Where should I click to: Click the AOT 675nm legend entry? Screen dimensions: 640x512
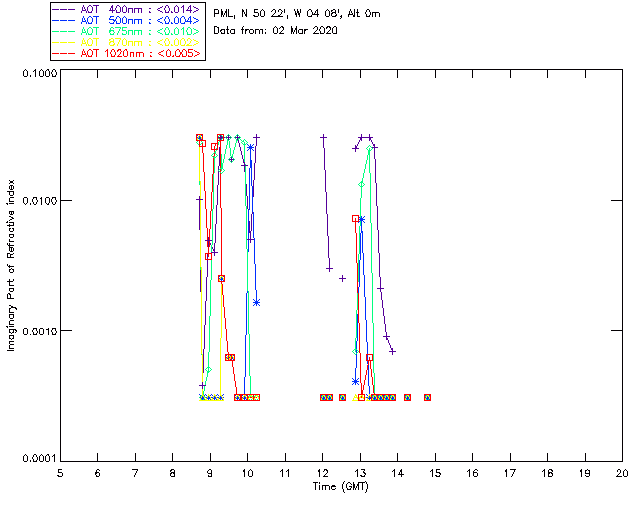coord(126,31)
